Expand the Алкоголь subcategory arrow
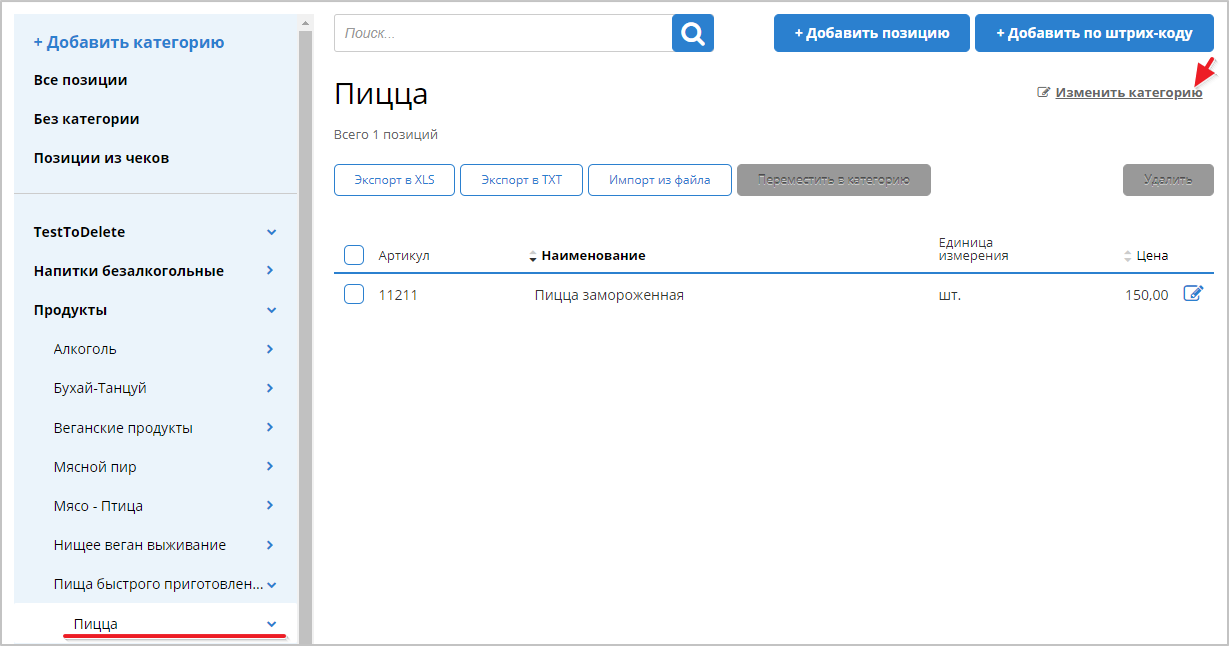 270,349
